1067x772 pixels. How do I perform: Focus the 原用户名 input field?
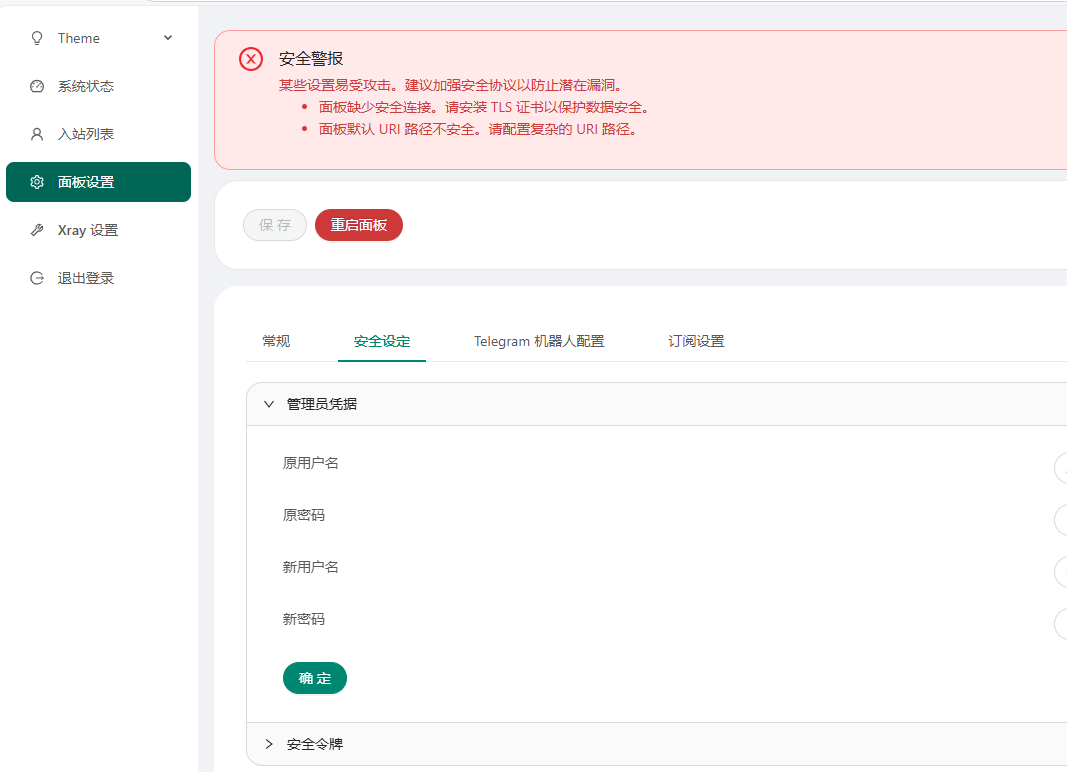1060,467
